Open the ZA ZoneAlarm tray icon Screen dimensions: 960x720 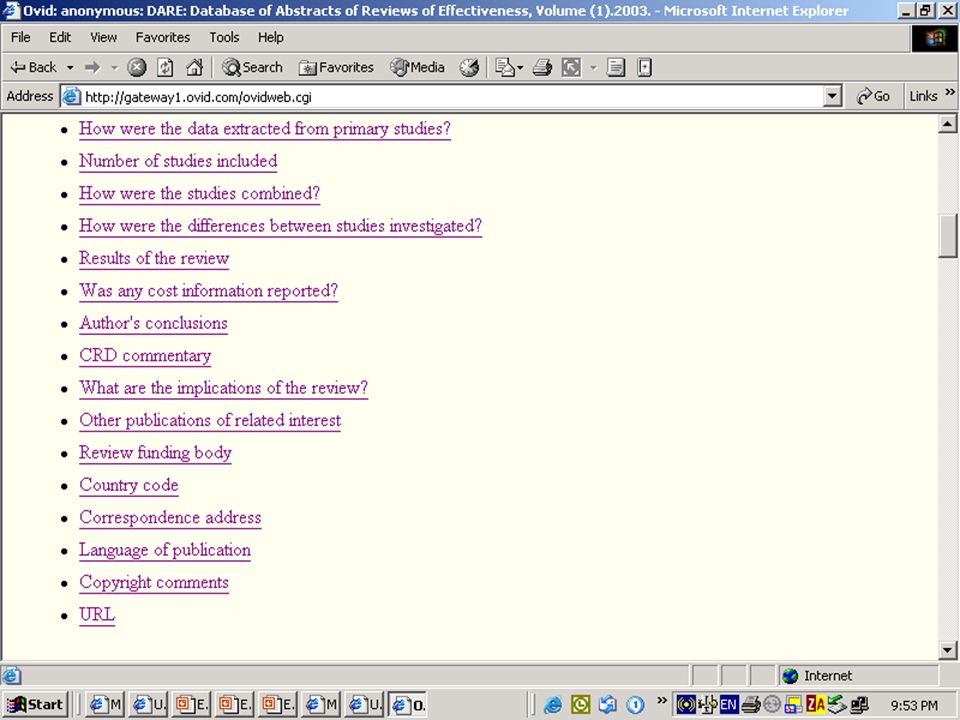[815, 705]
